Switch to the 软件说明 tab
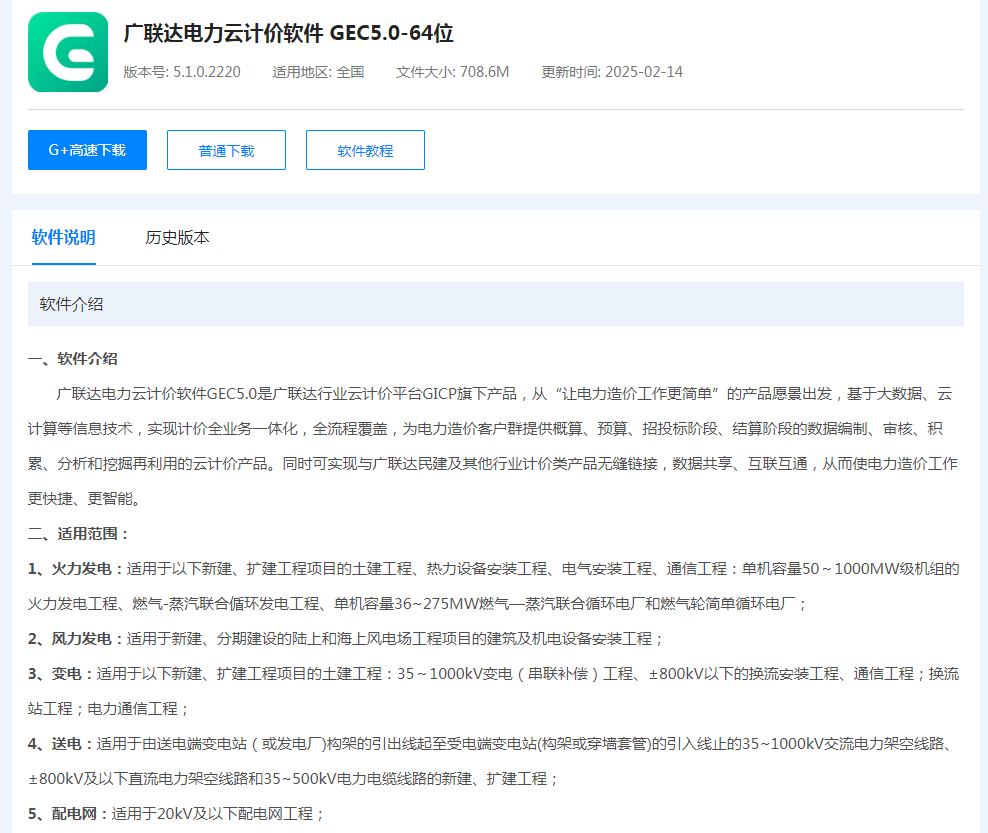988x833 pixels. coord(64,238)
